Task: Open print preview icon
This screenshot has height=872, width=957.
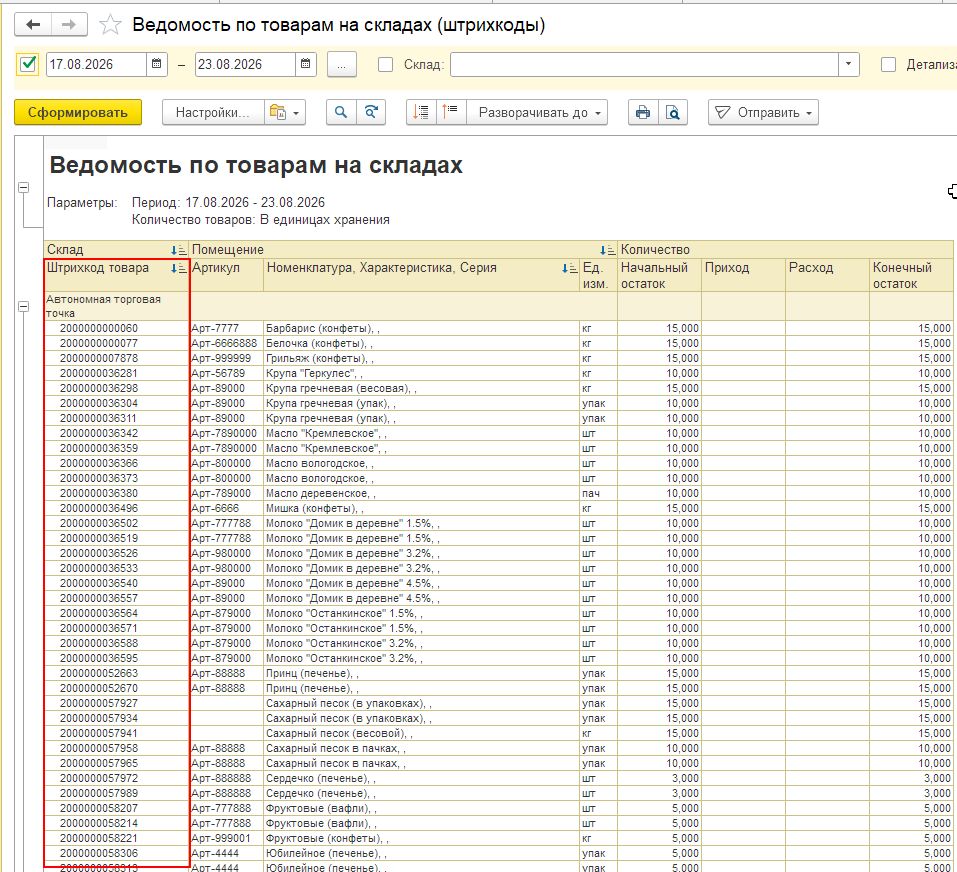Action: pos(673,112)
